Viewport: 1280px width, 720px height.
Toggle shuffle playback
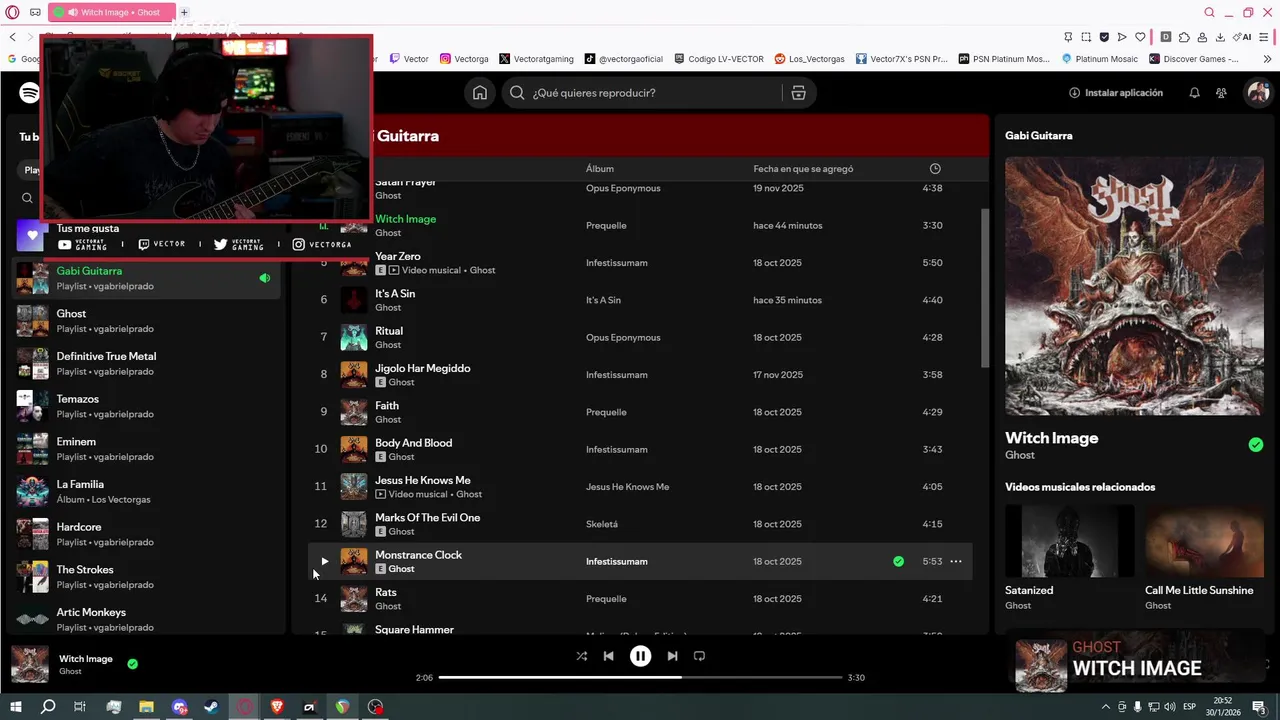582,656
